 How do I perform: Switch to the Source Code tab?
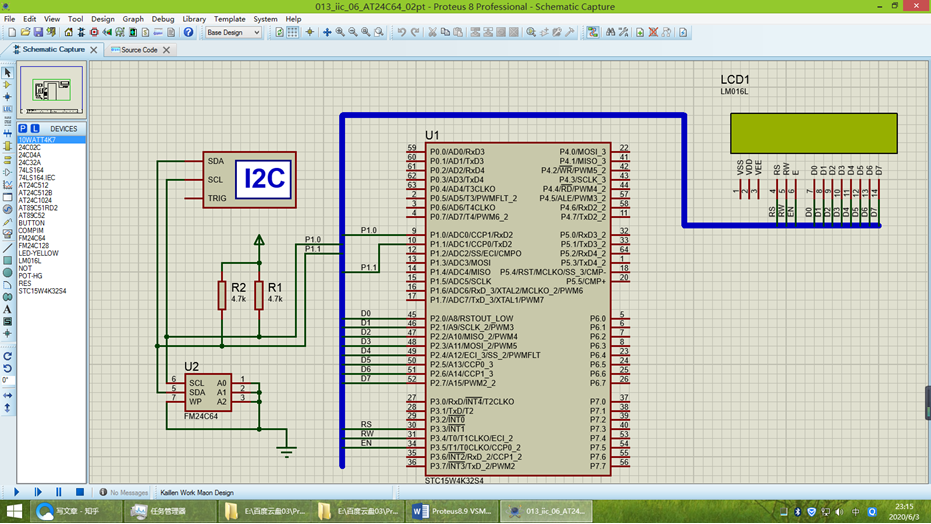click(139, 50)
